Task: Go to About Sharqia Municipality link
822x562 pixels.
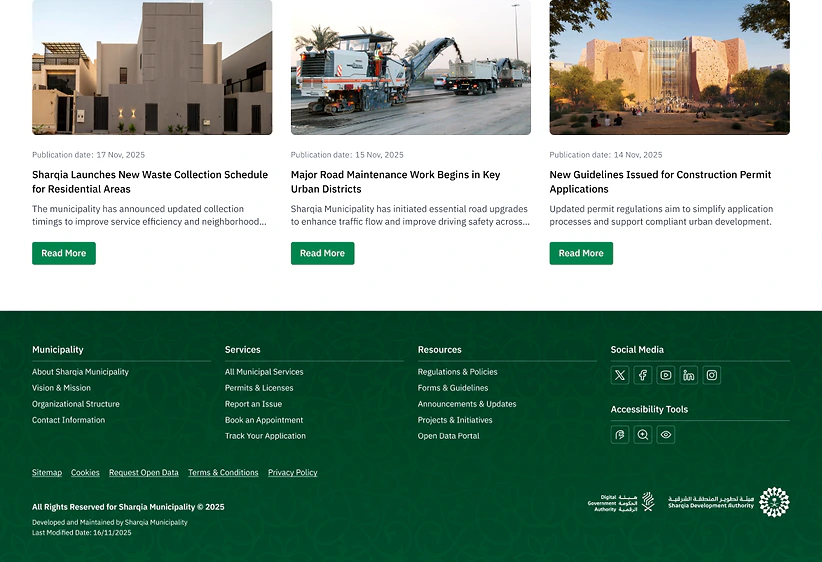Action: pos(80,372)
